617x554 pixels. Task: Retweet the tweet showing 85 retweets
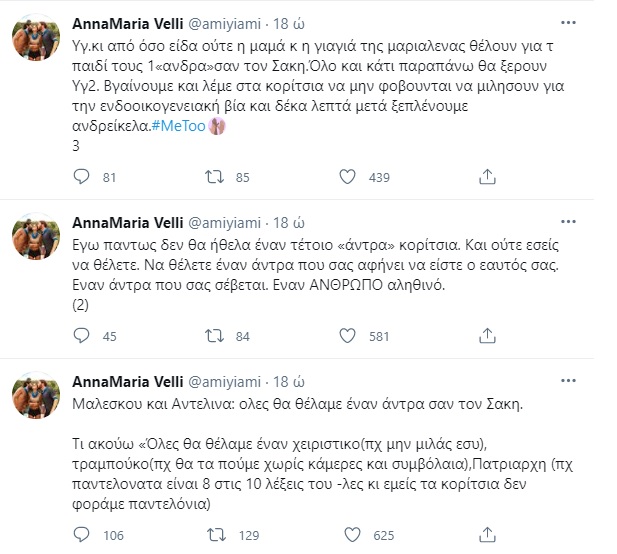click(x=214, y=177)
